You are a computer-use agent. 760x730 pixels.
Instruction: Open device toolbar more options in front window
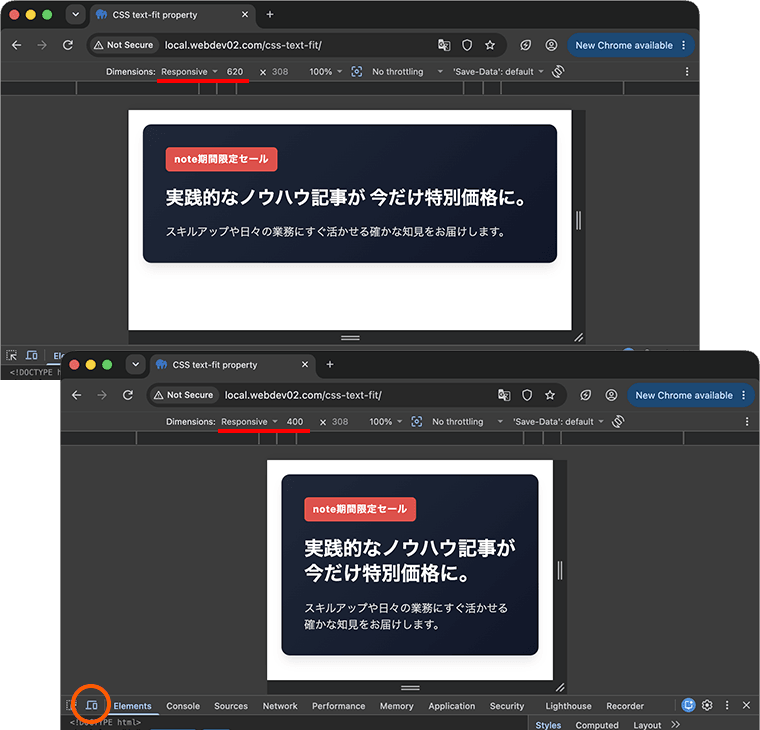(746, 422)
